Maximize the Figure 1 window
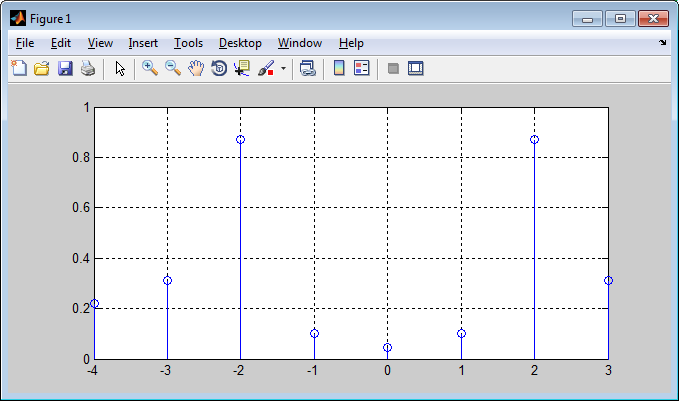The image size is (679, 401). coord(620,19)
